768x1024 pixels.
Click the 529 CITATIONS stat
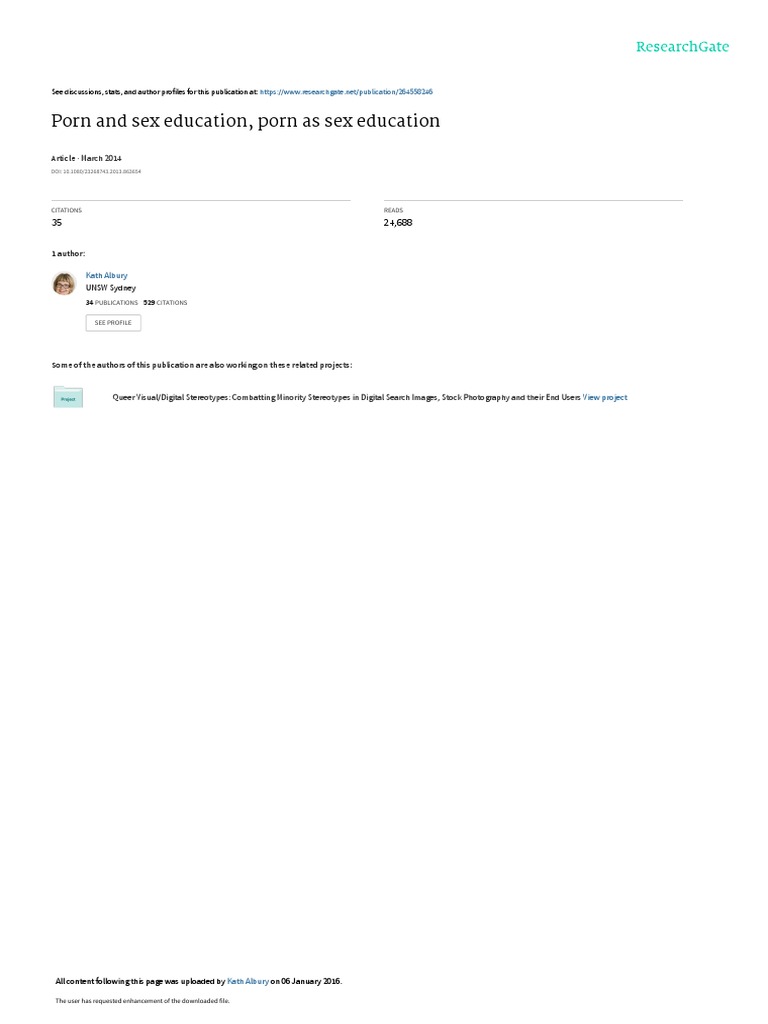click(165, 303)
